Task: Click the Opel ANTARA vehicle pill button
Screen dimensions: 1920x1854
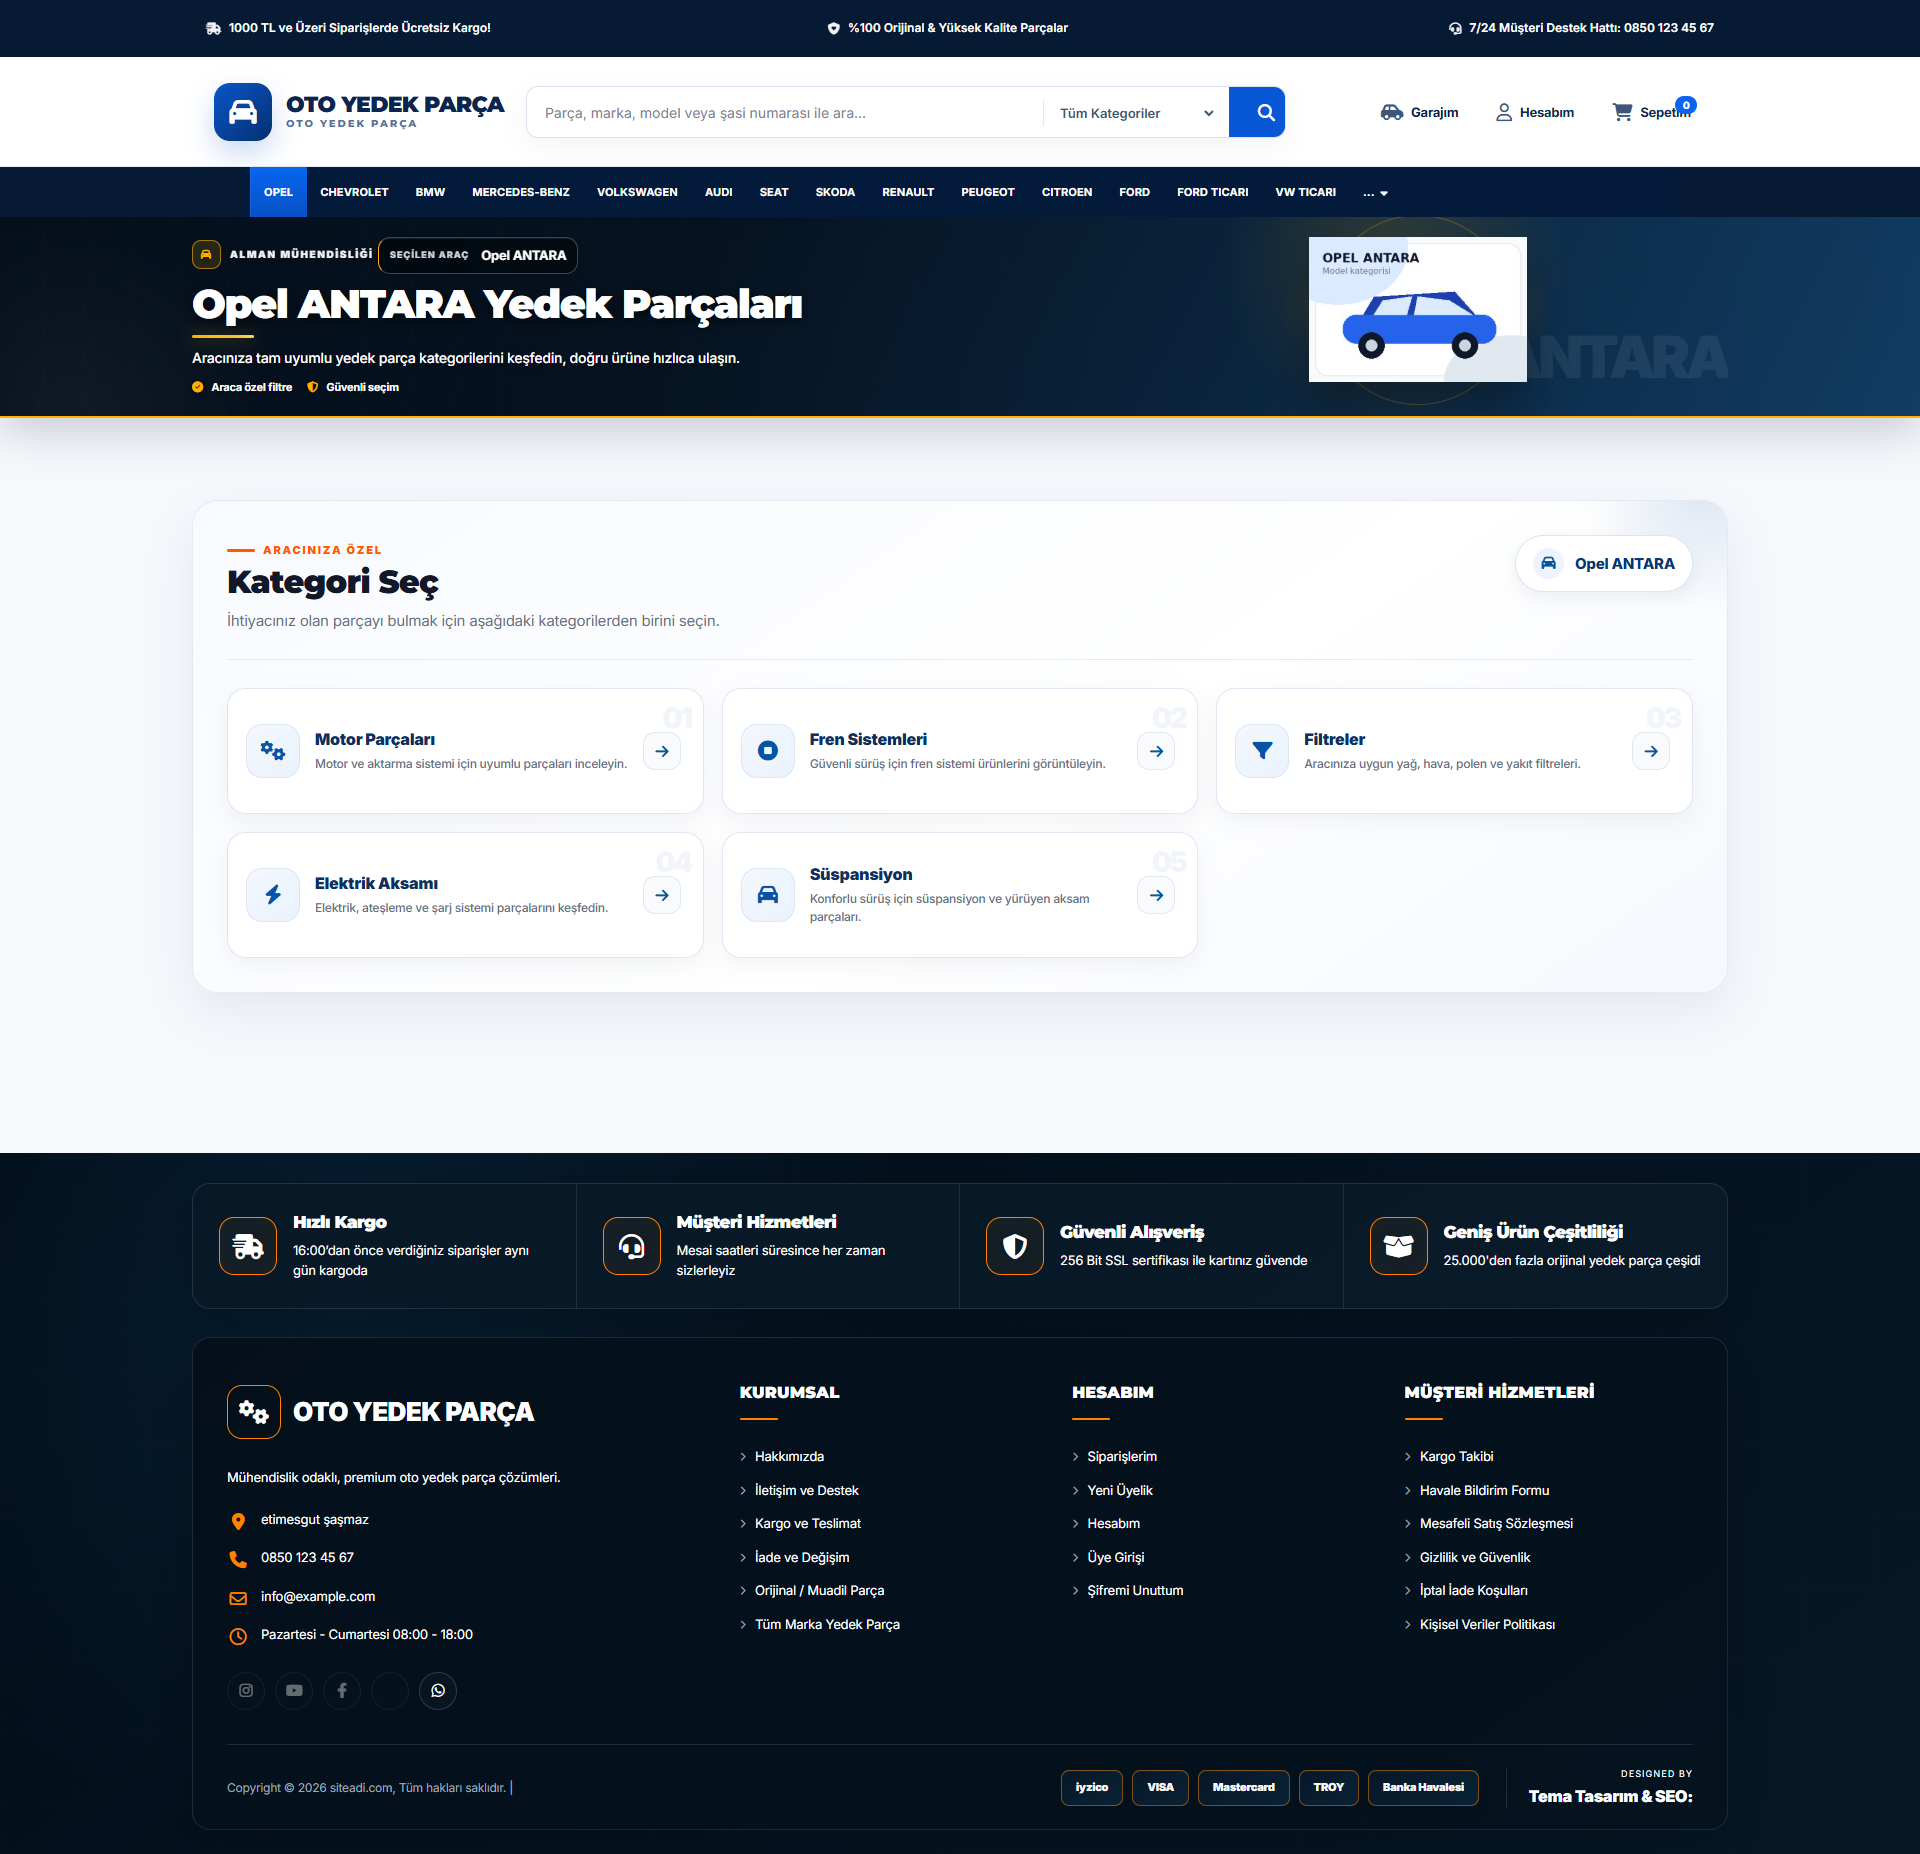Action: pyautogui.click(x=1604, y=564)
